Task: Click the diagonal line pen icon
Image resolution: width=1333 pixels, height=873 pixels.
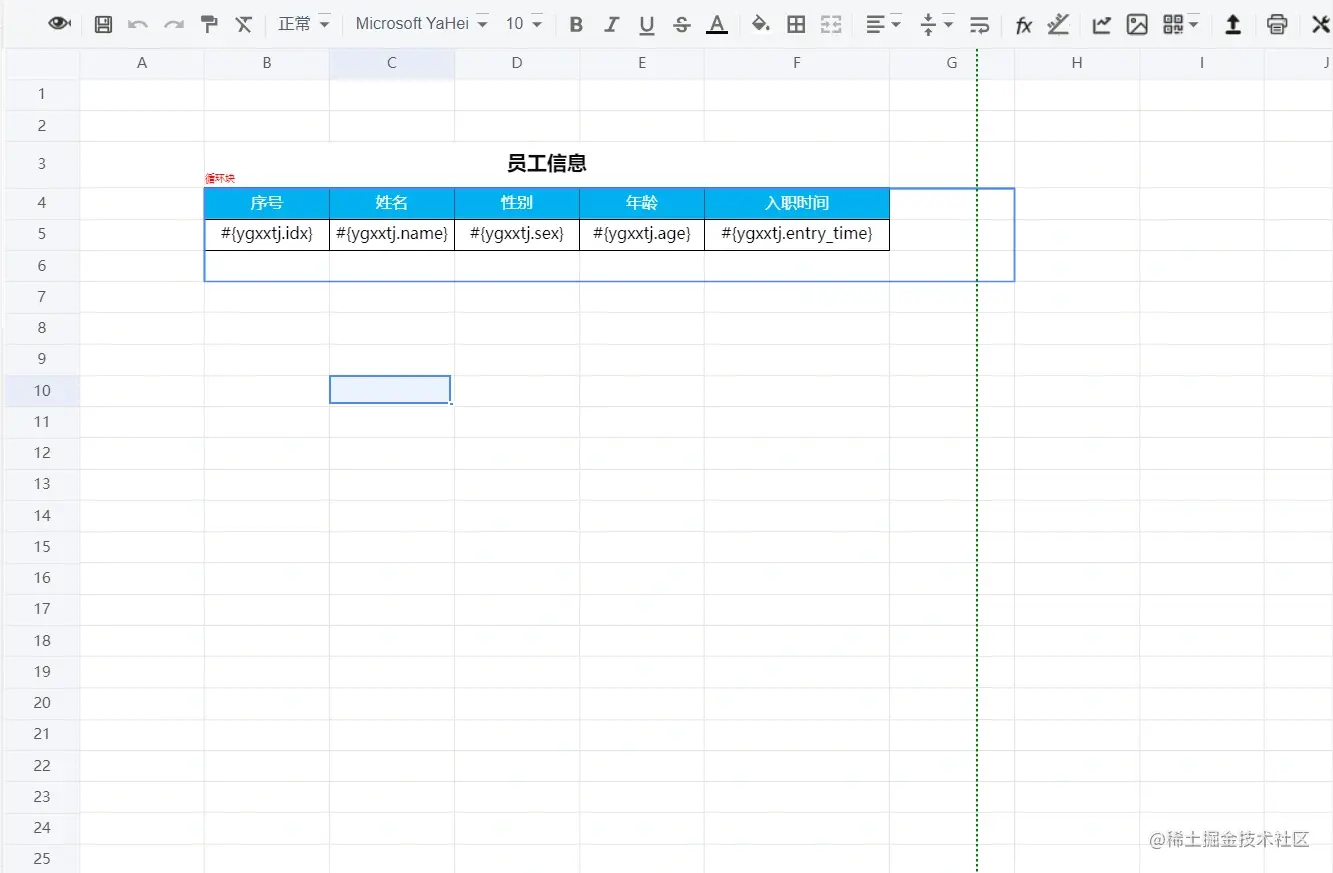Action: [1058, 24]
